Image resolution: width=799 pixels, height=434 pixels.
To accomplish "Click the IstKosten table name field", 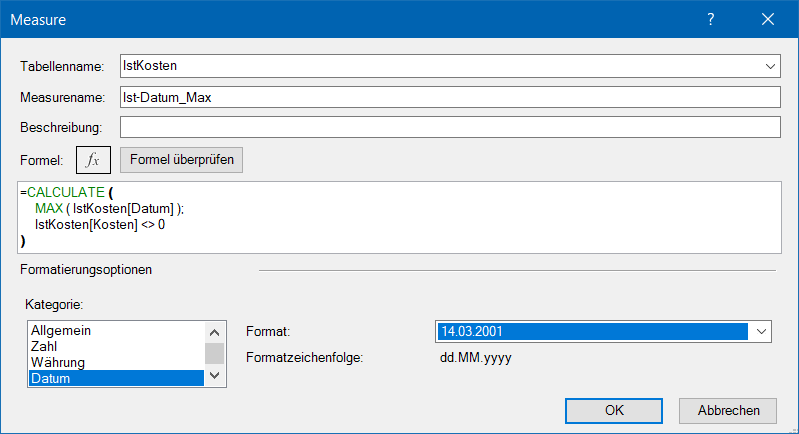I will tap(438, 66).
